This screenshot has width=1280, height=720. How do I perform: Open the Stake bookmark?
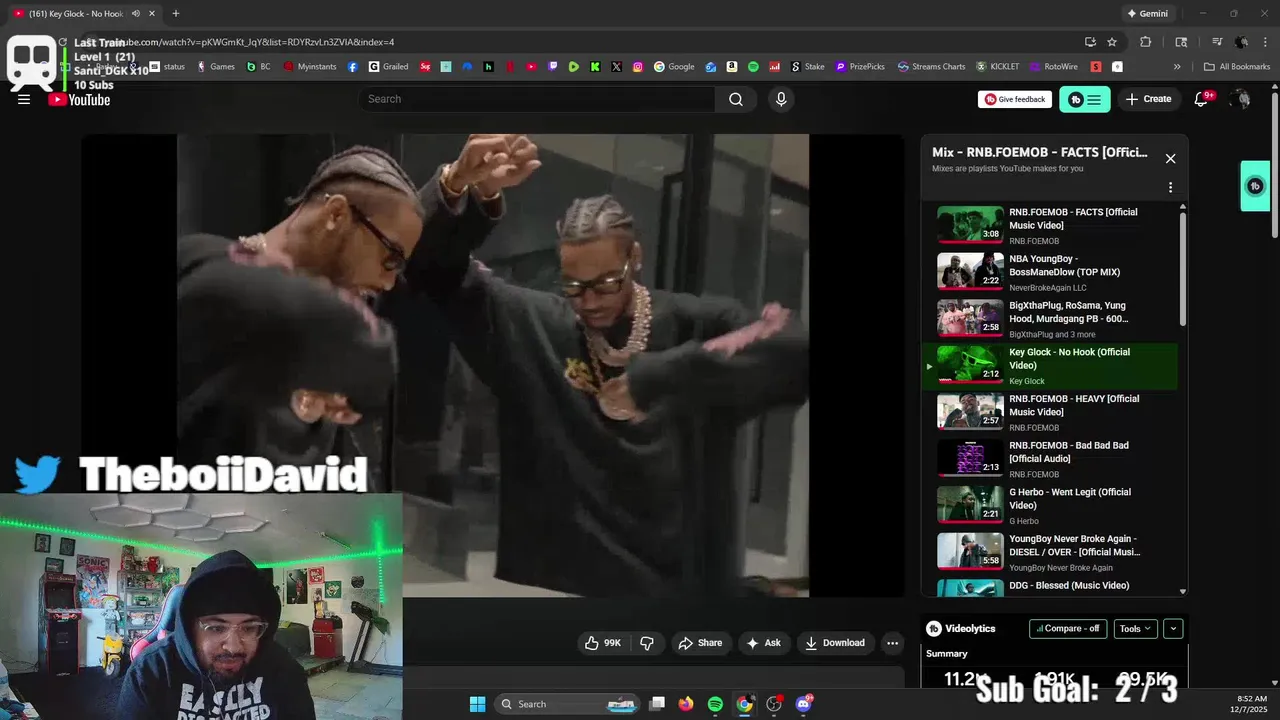point(808,67)
